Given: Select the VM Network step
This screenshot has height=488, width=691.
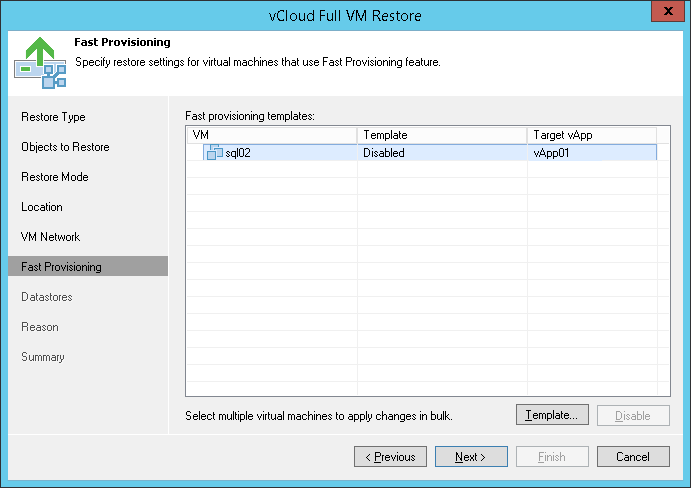Looking at the screenshot, I should coord(50,237).
